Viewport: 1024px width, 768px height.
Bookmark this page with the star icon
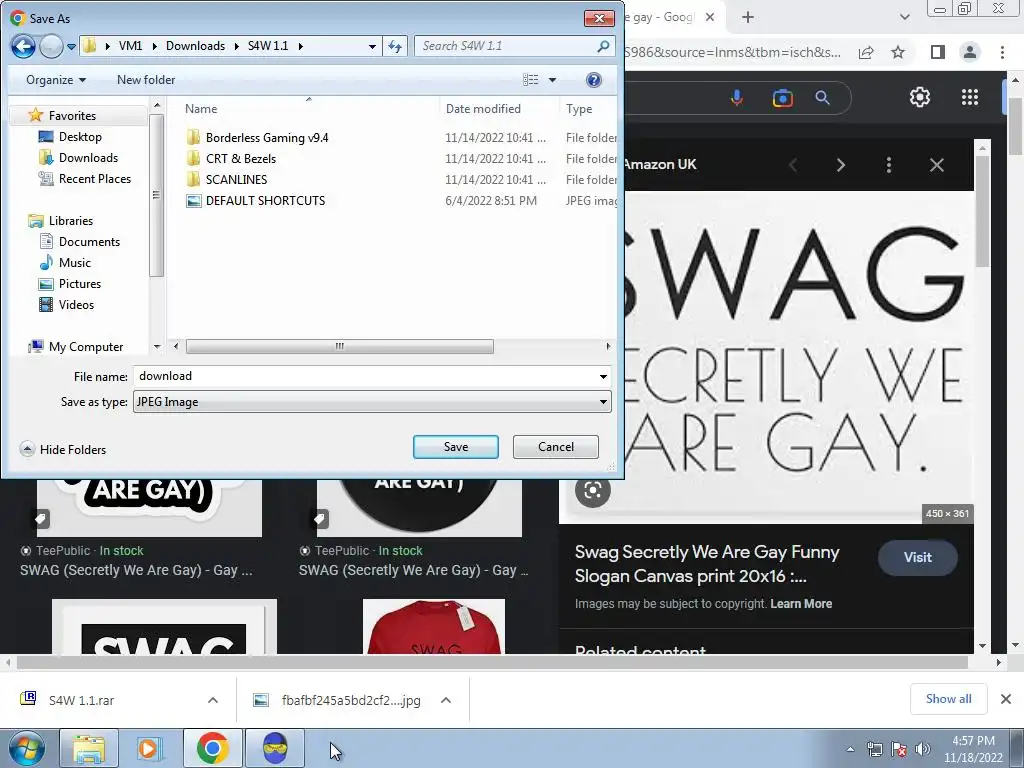point(898,52)
